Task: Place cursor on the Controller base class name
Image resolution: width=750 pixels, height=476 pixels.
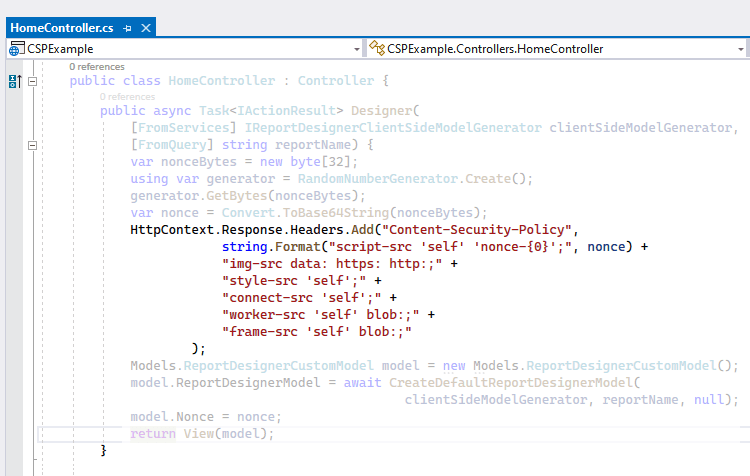Action: (x=335, y=80)
